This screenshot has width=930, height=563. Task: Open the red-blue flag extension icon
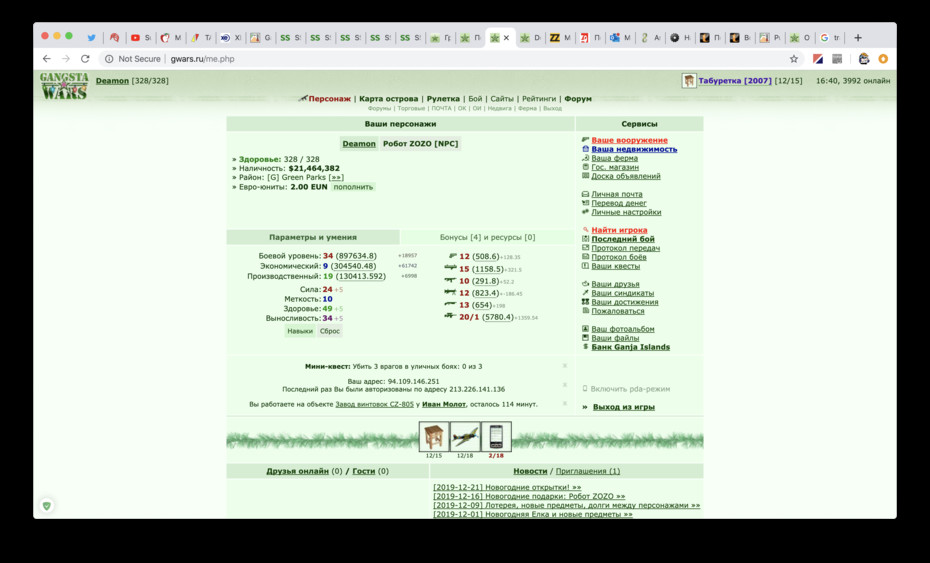818,59
